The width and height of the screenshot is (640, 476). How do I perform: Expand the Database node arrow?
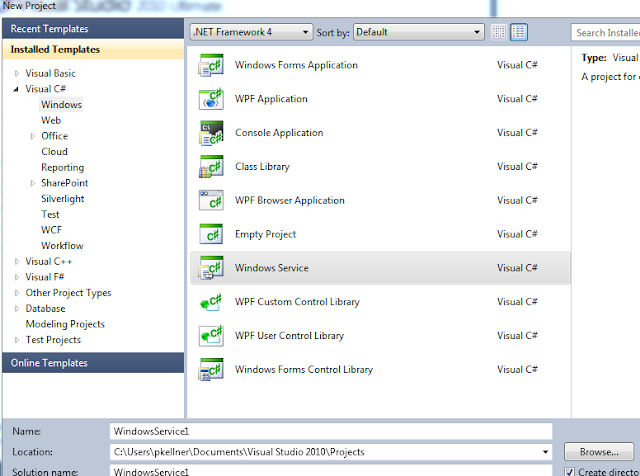[17, 309]
